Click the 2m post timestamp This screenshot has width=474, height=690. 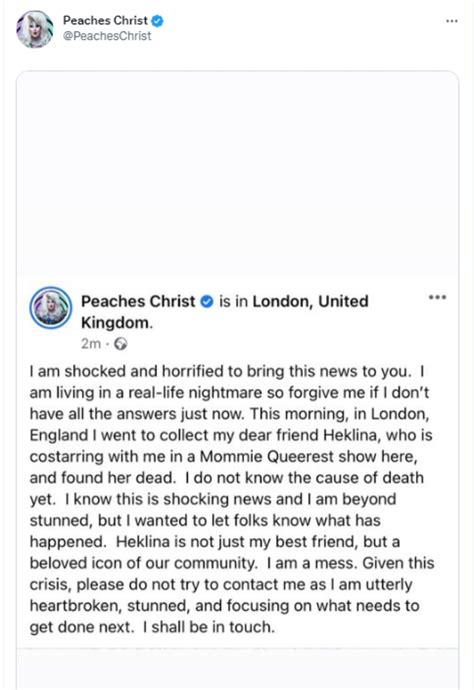[x=91, y=344]
